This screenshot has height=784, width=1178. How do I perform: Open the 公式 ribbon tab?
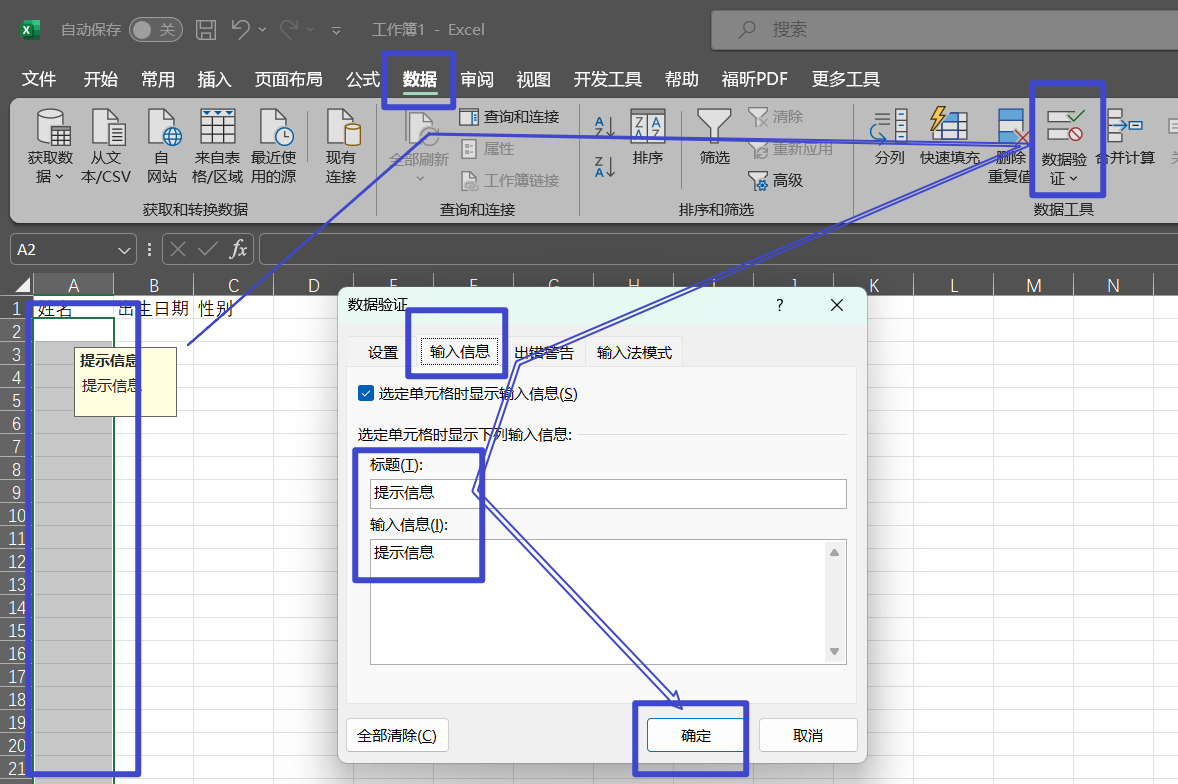[x=363, y=80]
